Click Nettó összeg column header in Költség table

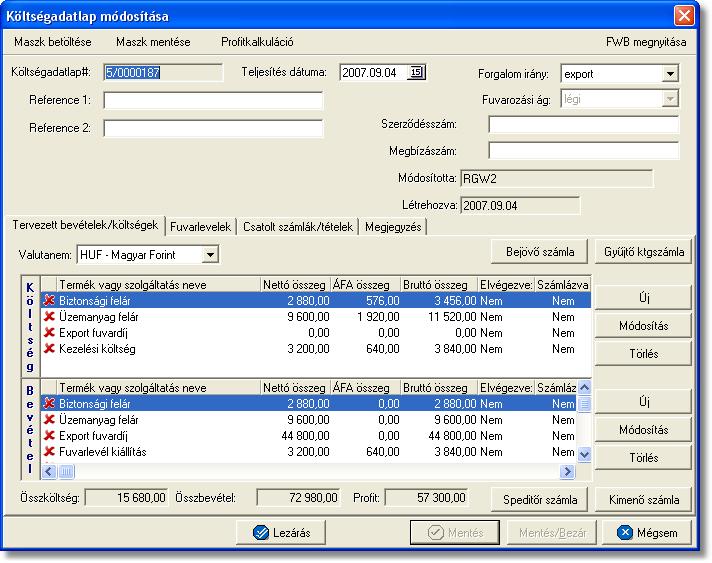click(x=295, y=285)
